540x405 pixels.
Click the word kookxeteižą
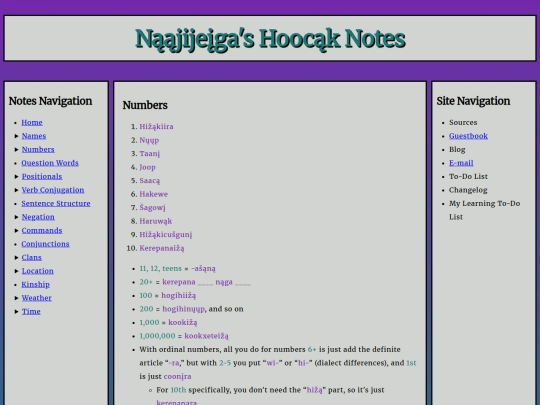pyautogui.click(x=206, y=336)
